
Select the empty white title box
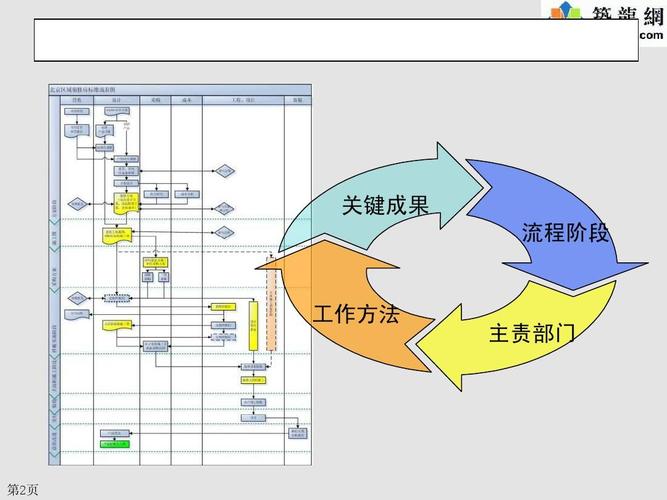pos(336,40)
